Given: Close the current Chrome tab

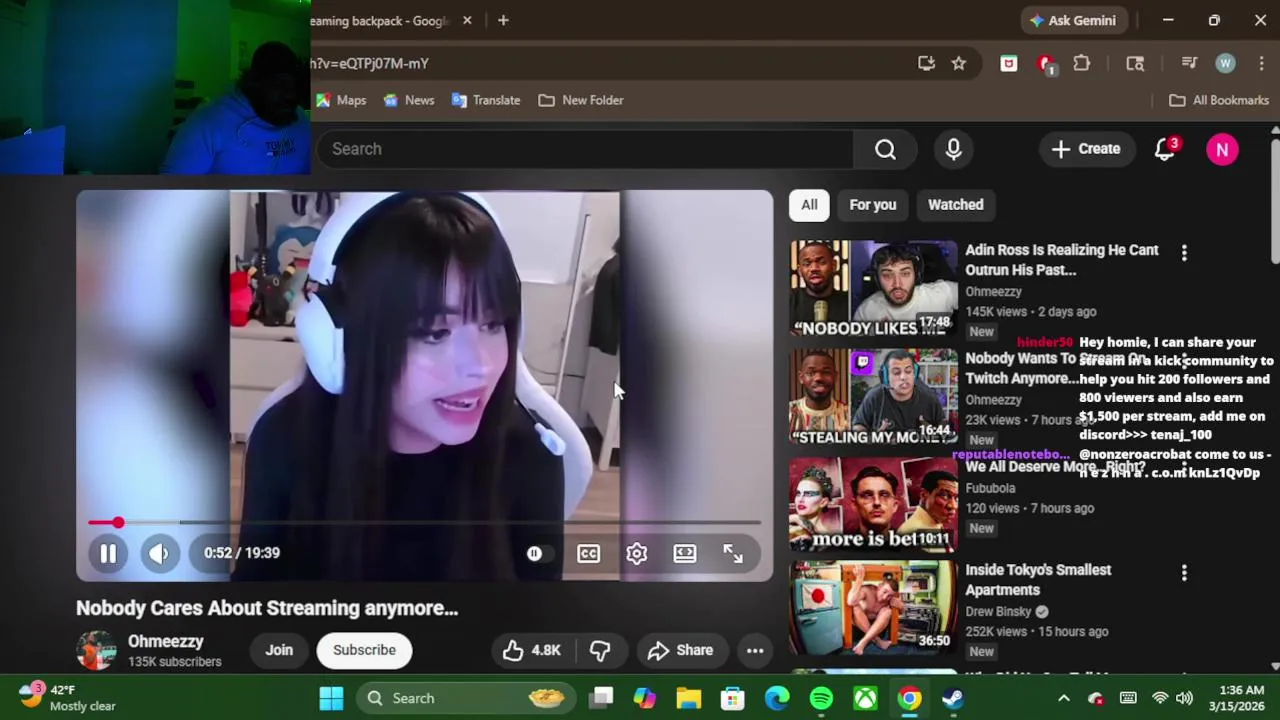Looking at the screenshot, I should pyautogui.click(x=467, y=20).
